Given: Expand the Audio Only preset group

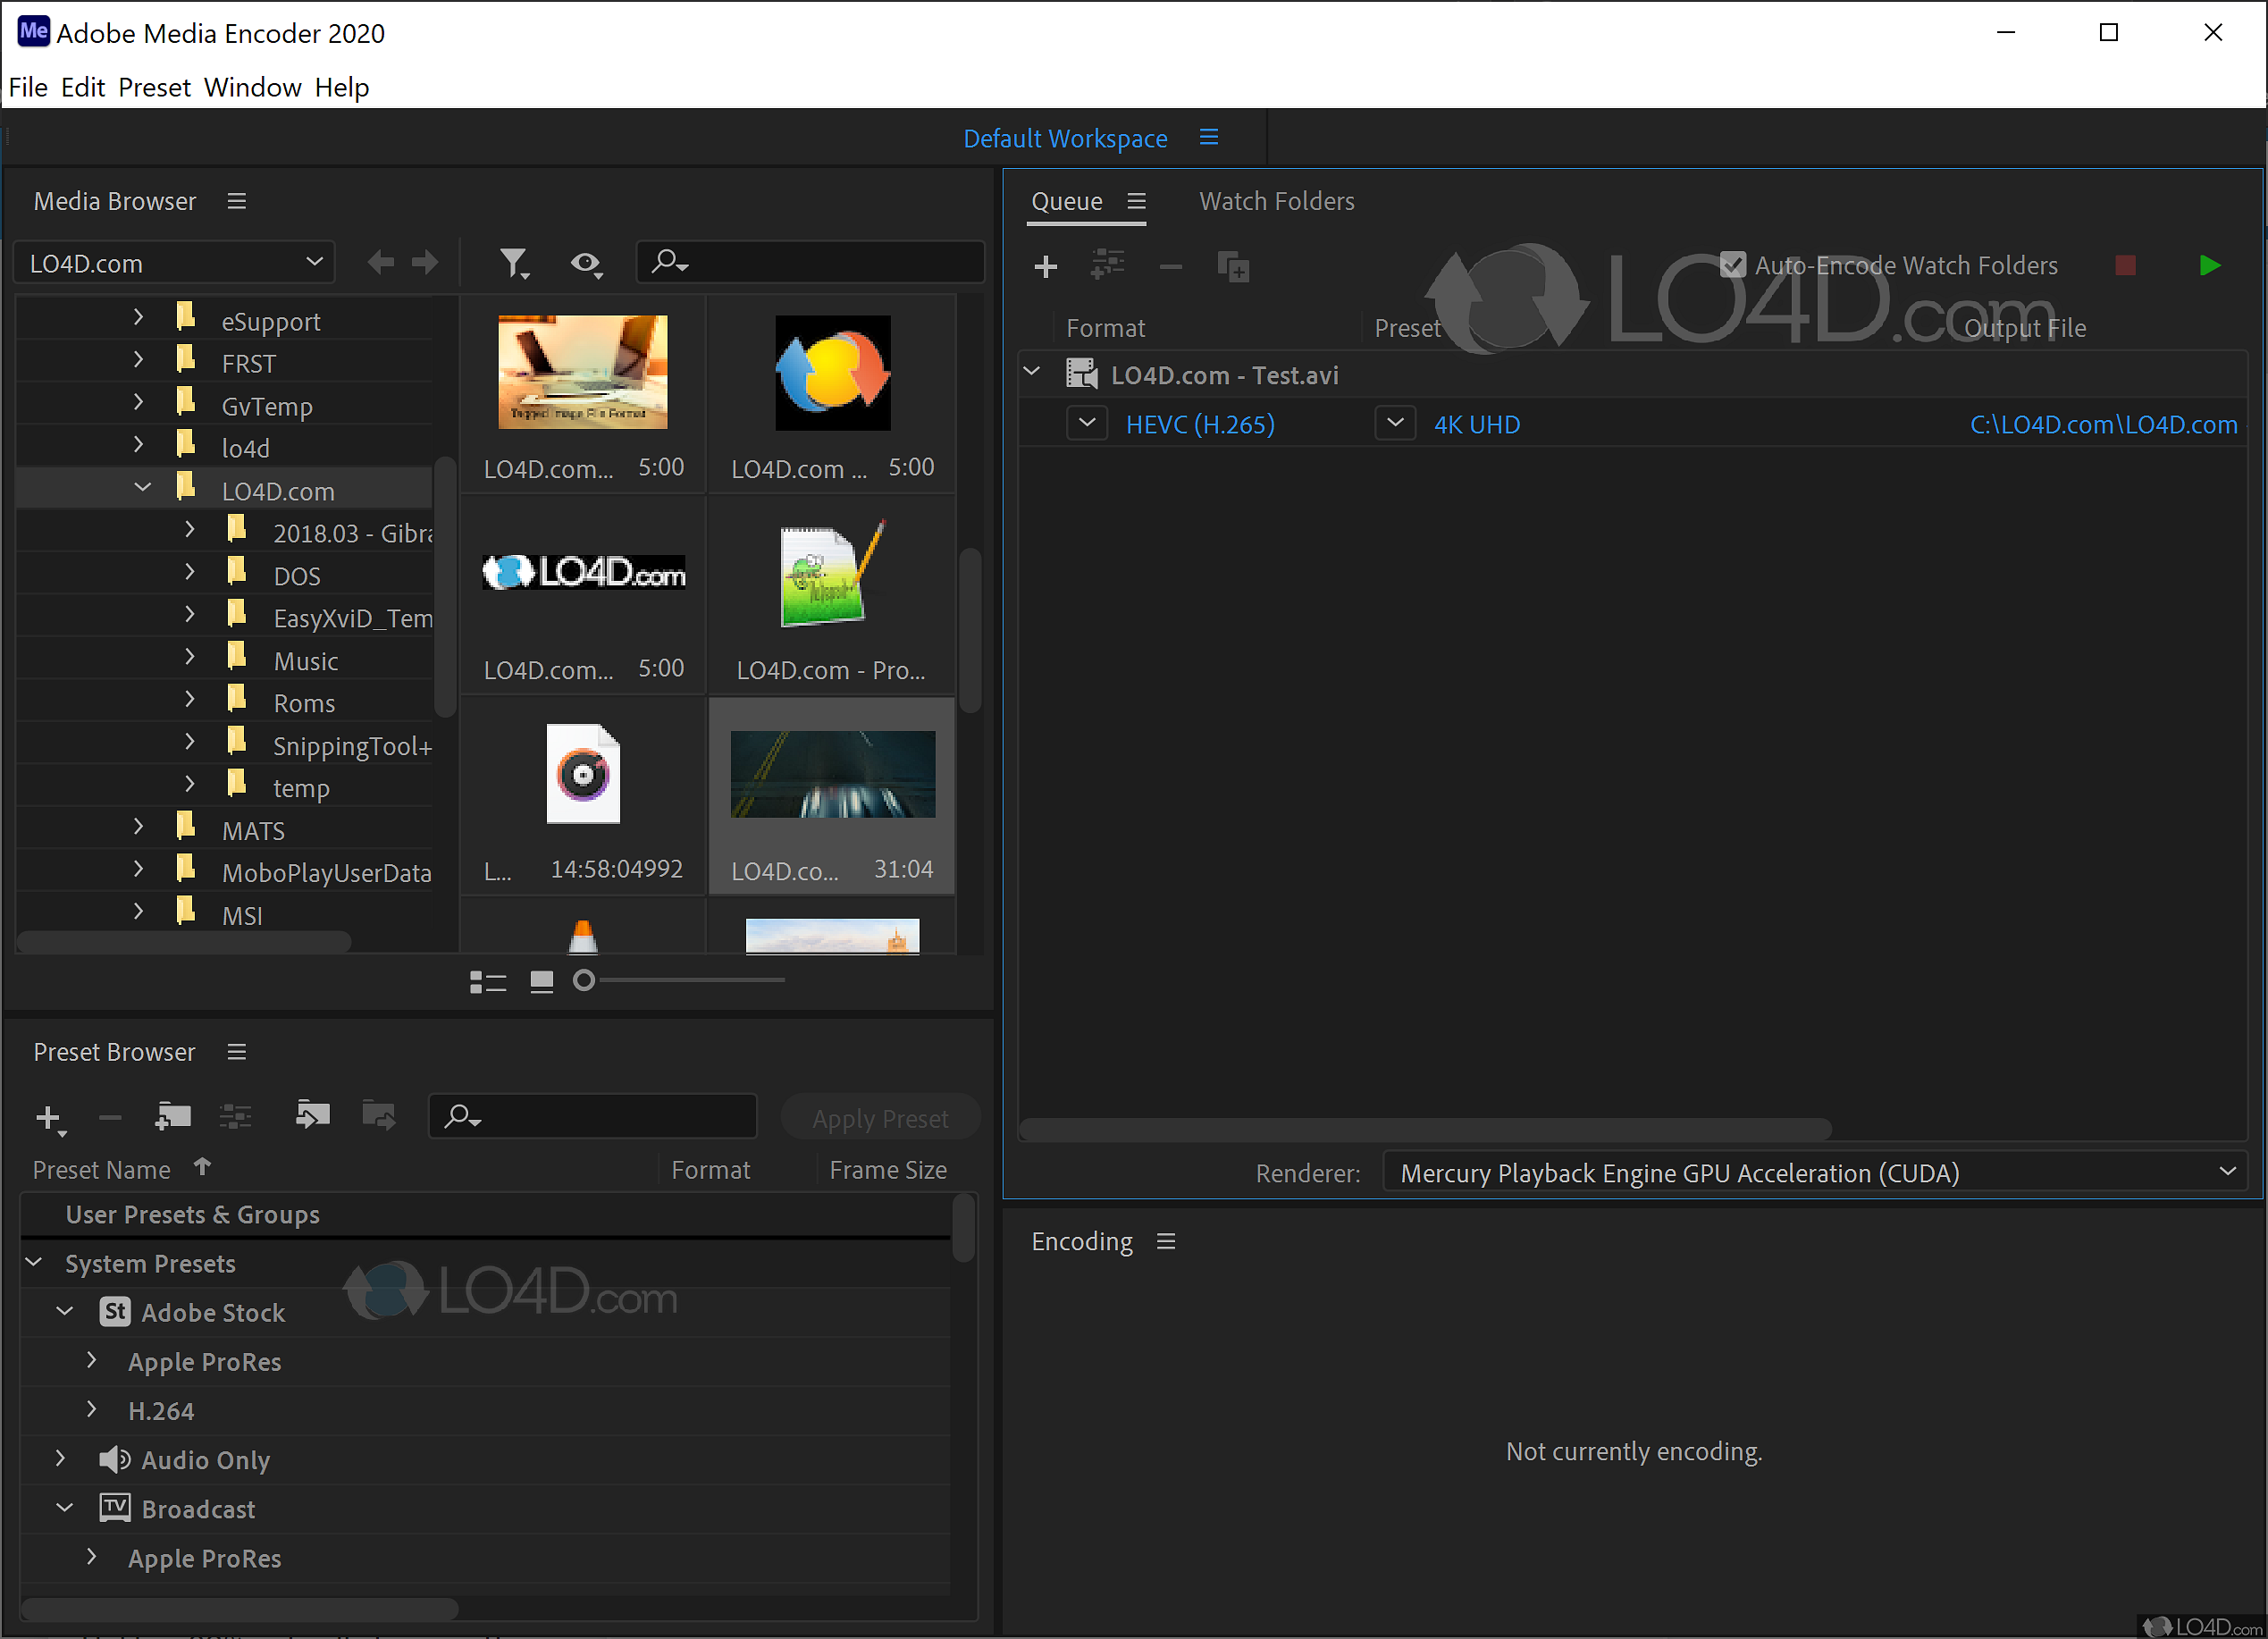Looking at the screenshot, I should coord(62,1459).
